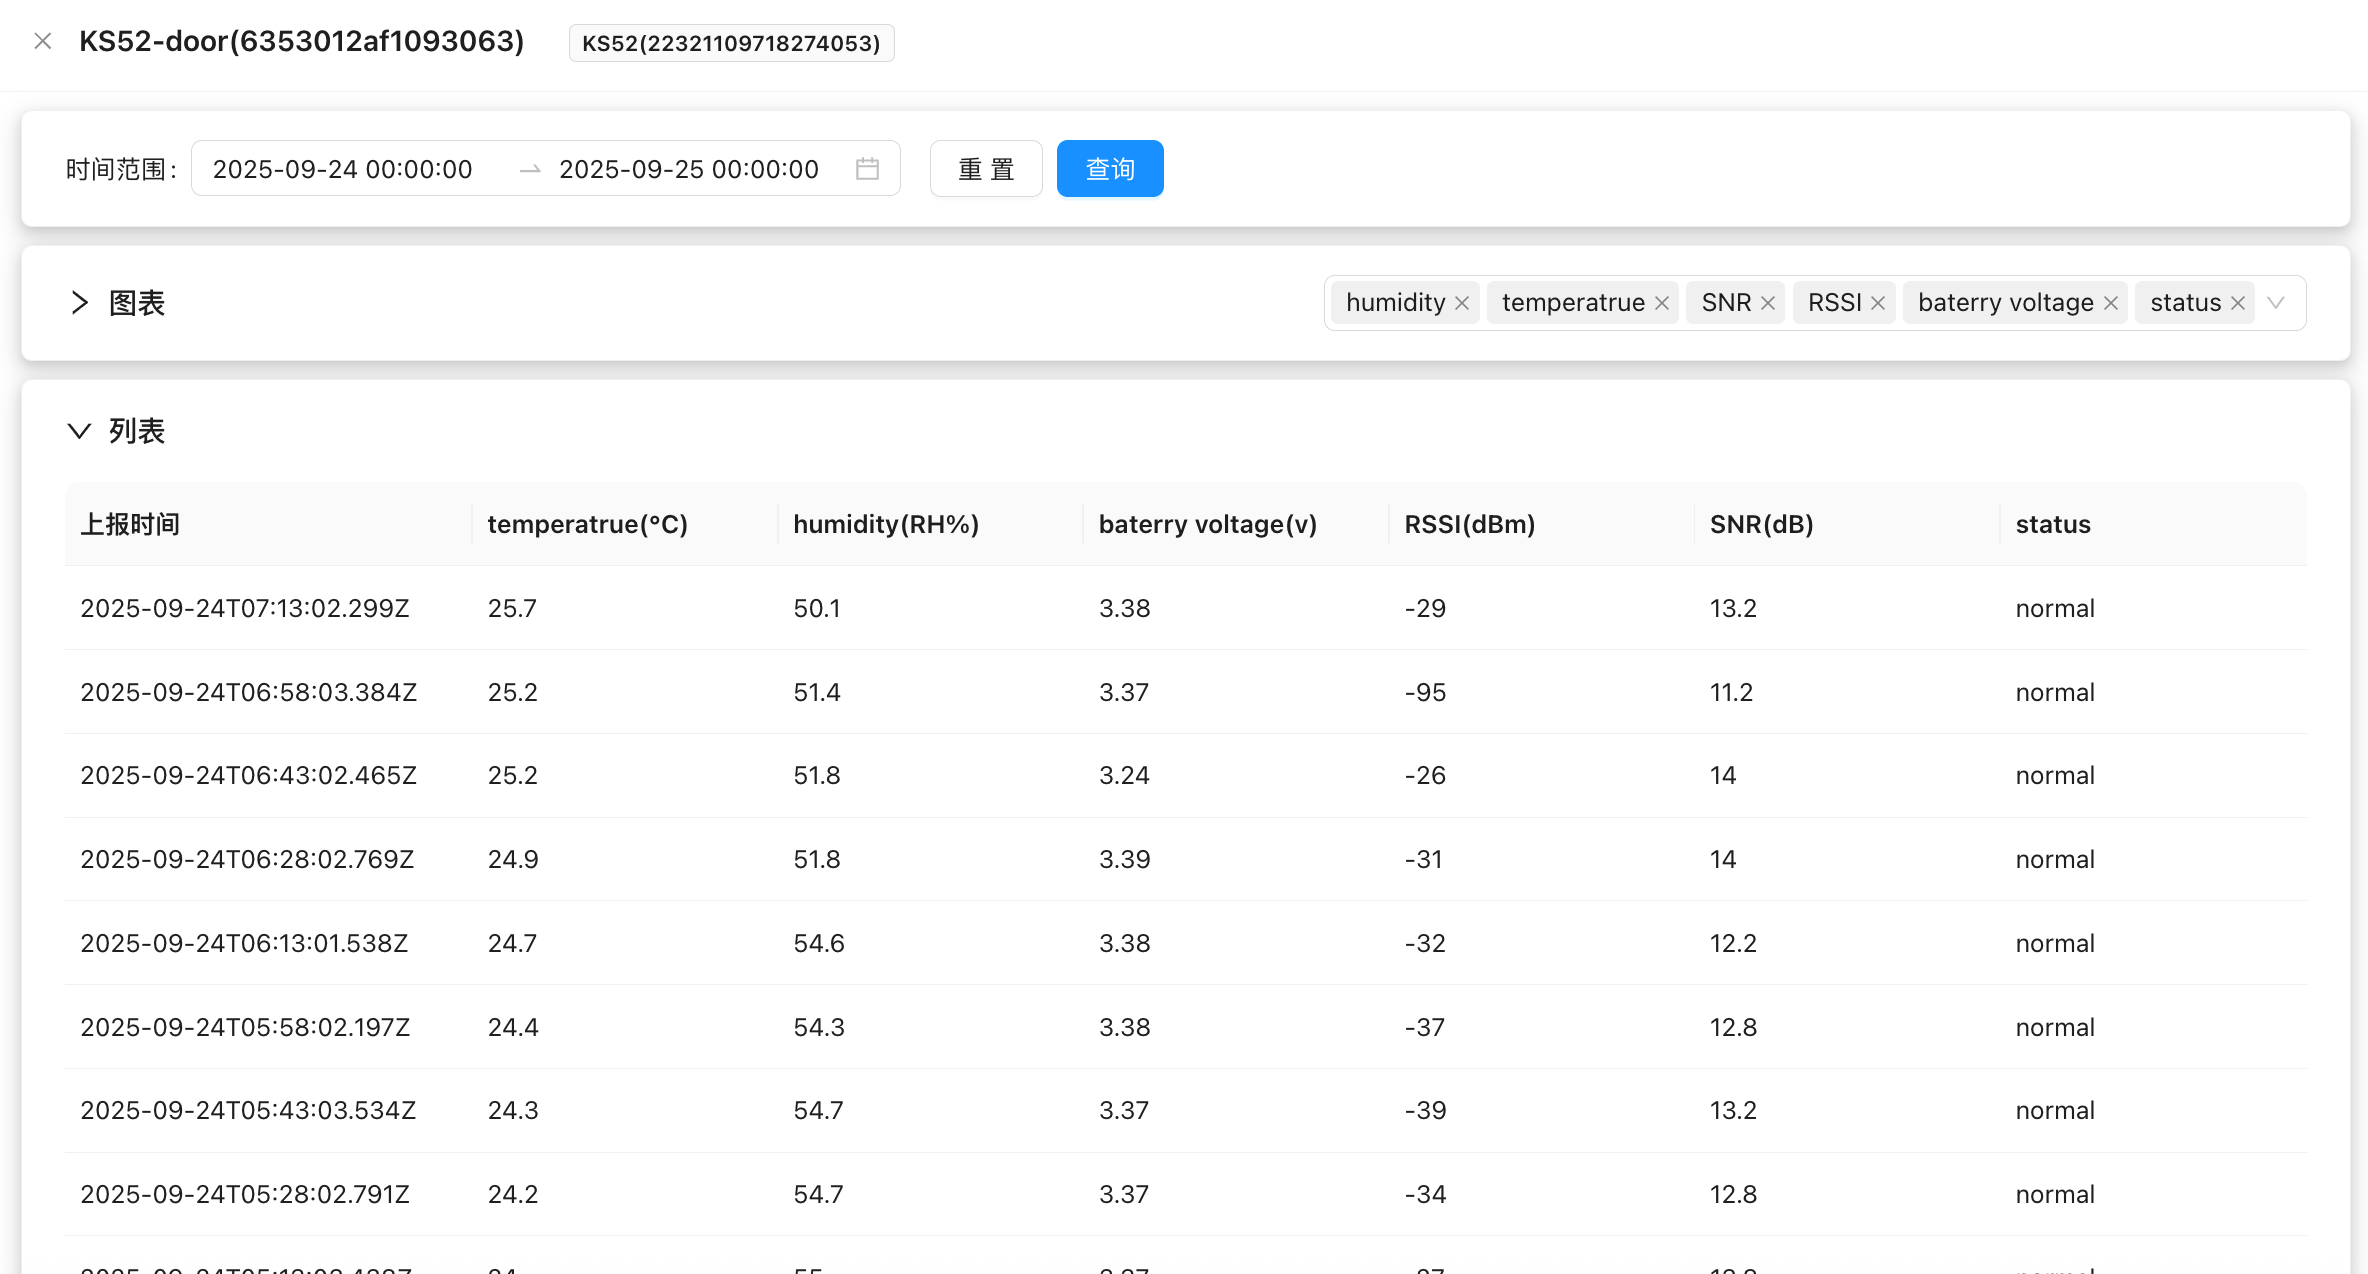Remove the SNR tag

(x=1768, y=303)
